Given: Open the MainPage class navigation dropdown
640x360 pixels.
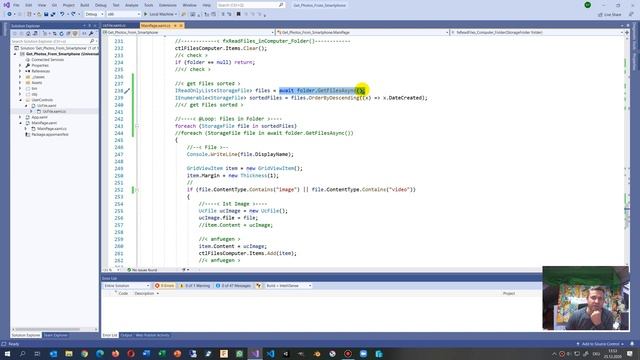Looking at the screenshot, I should 362,32.
